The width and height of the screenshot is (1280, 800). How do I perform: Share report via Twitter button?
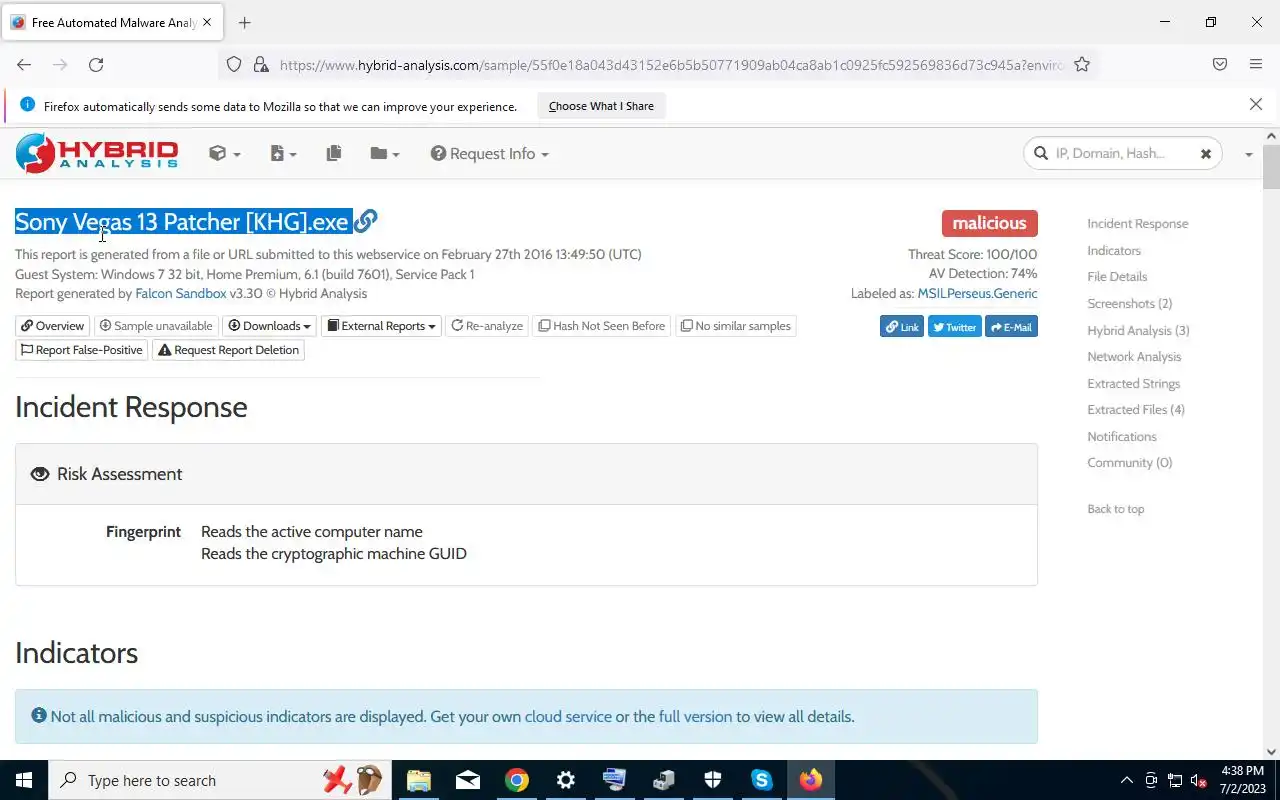click(955, 327)
